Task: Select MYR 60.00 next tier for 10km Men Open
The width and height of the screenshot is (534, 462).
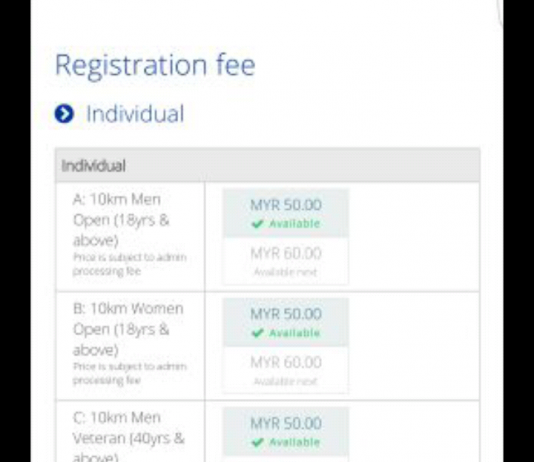Action: (286, 261)
